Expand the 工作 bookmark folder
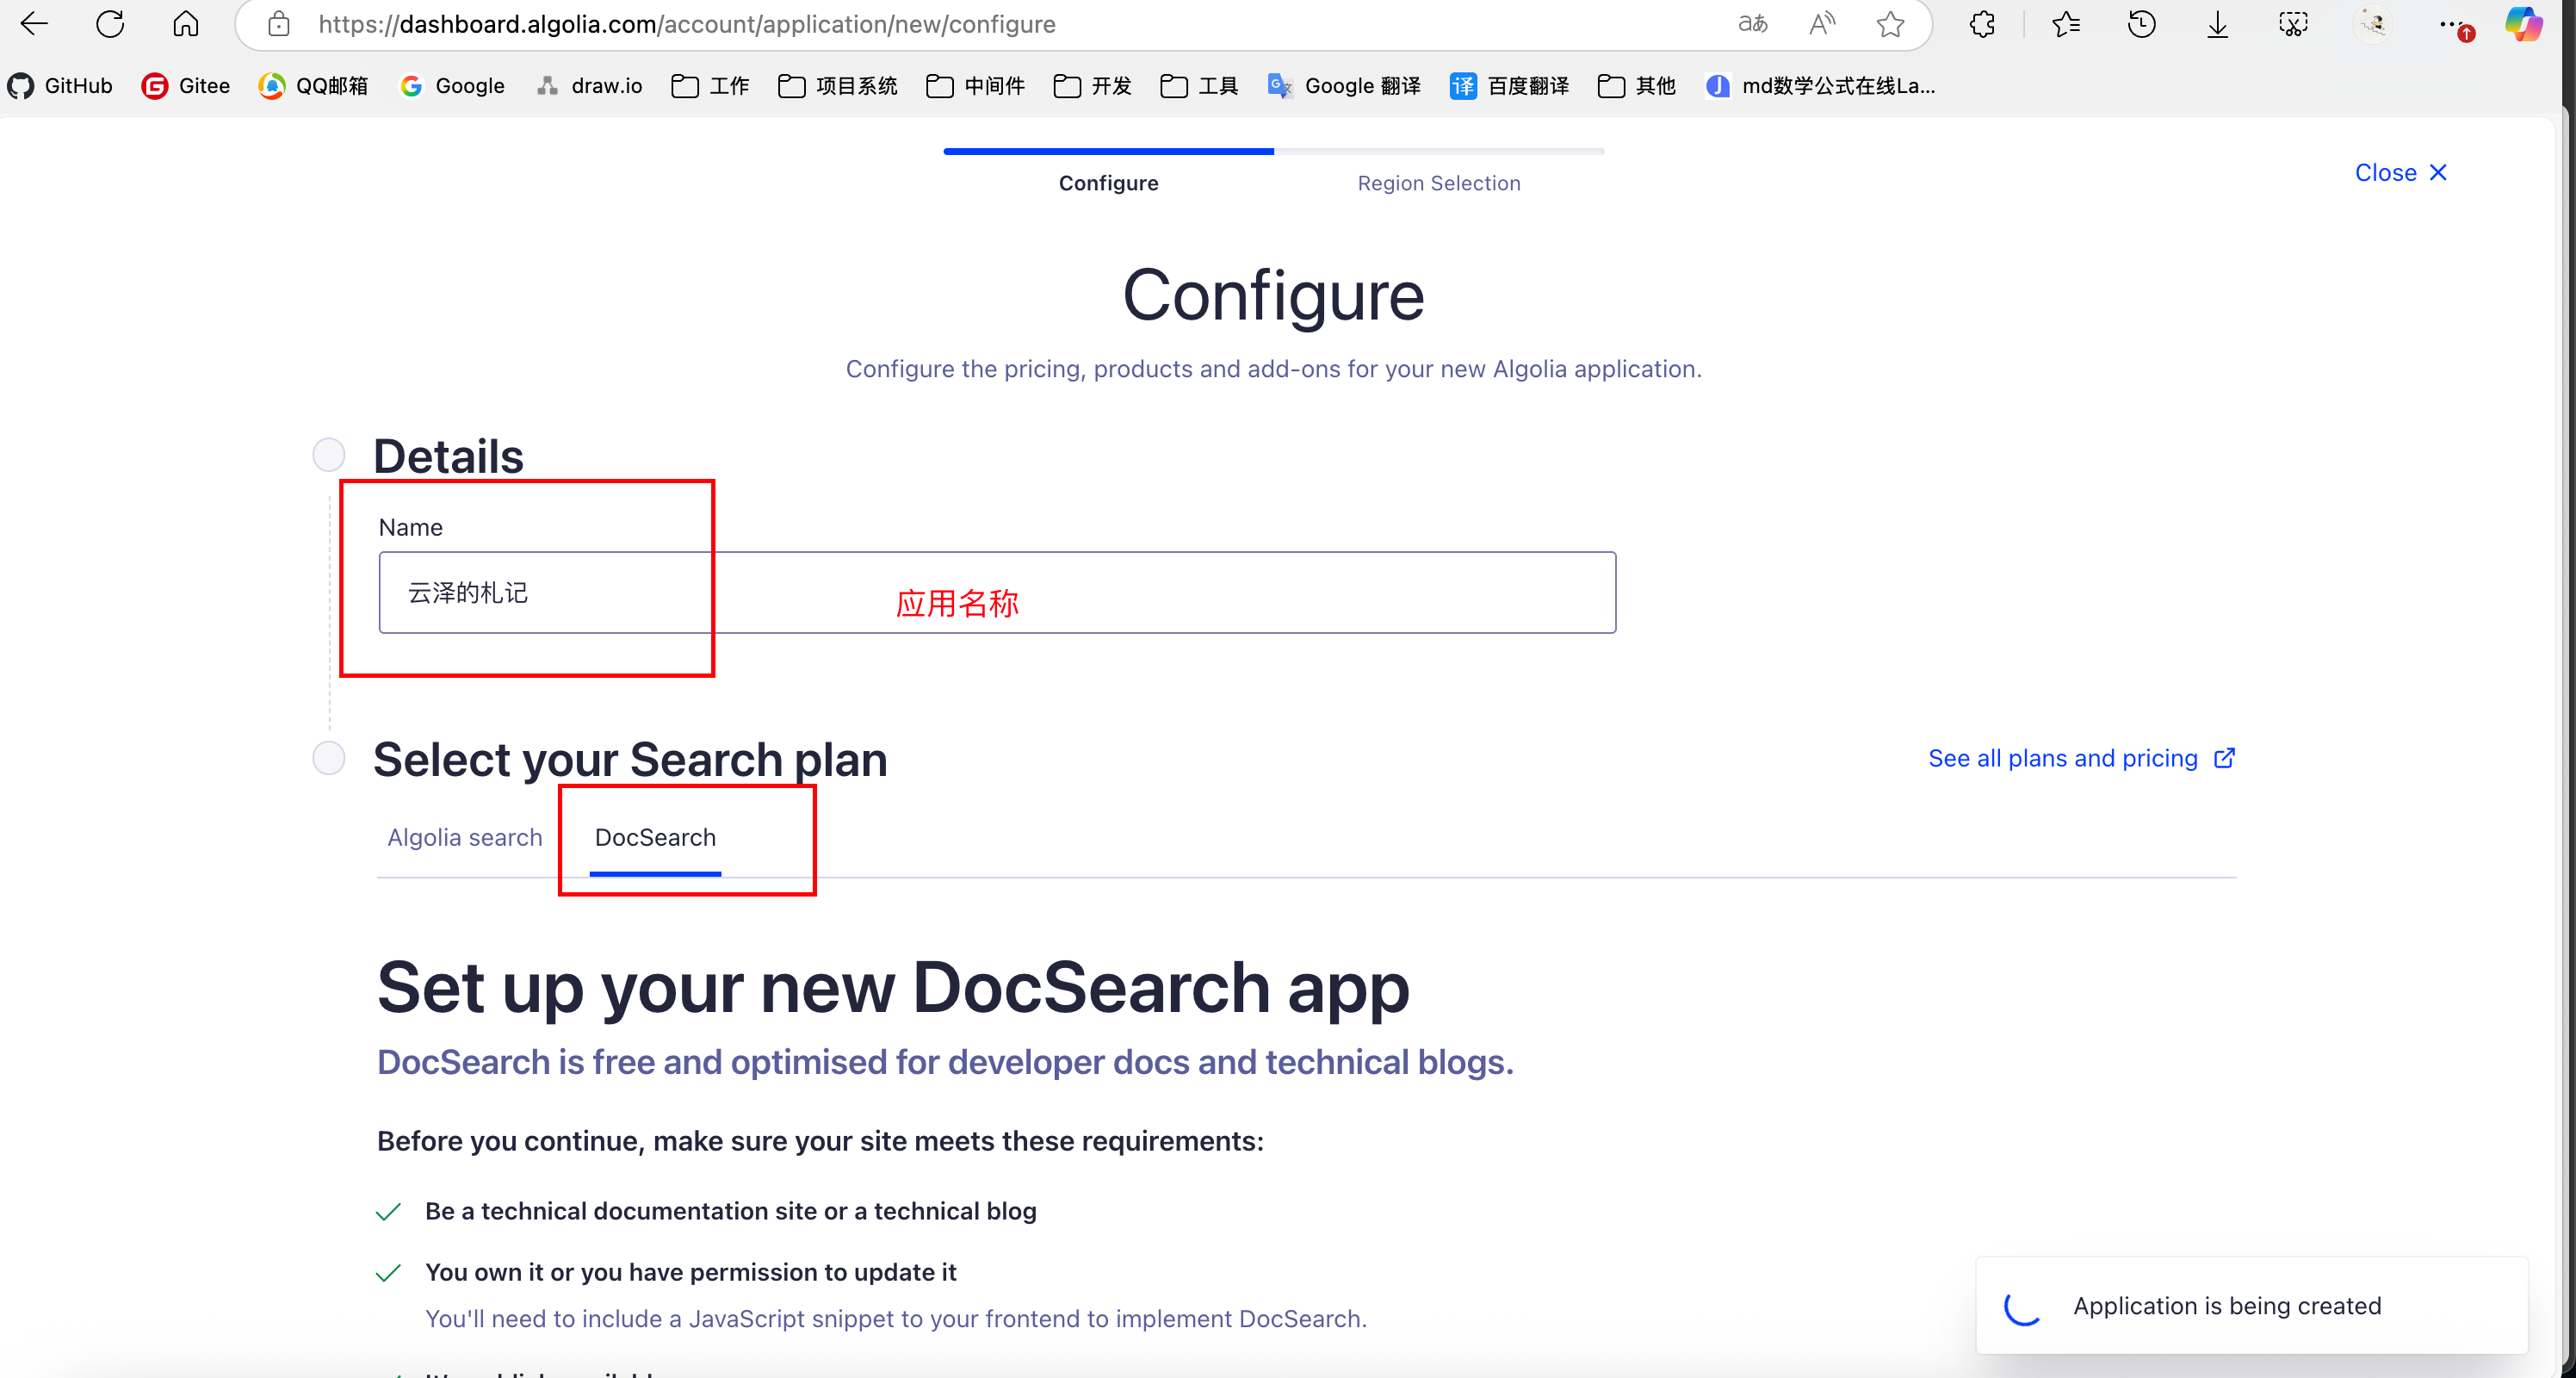Viewport: 2576px width, 1378px height. pos(710,86)
